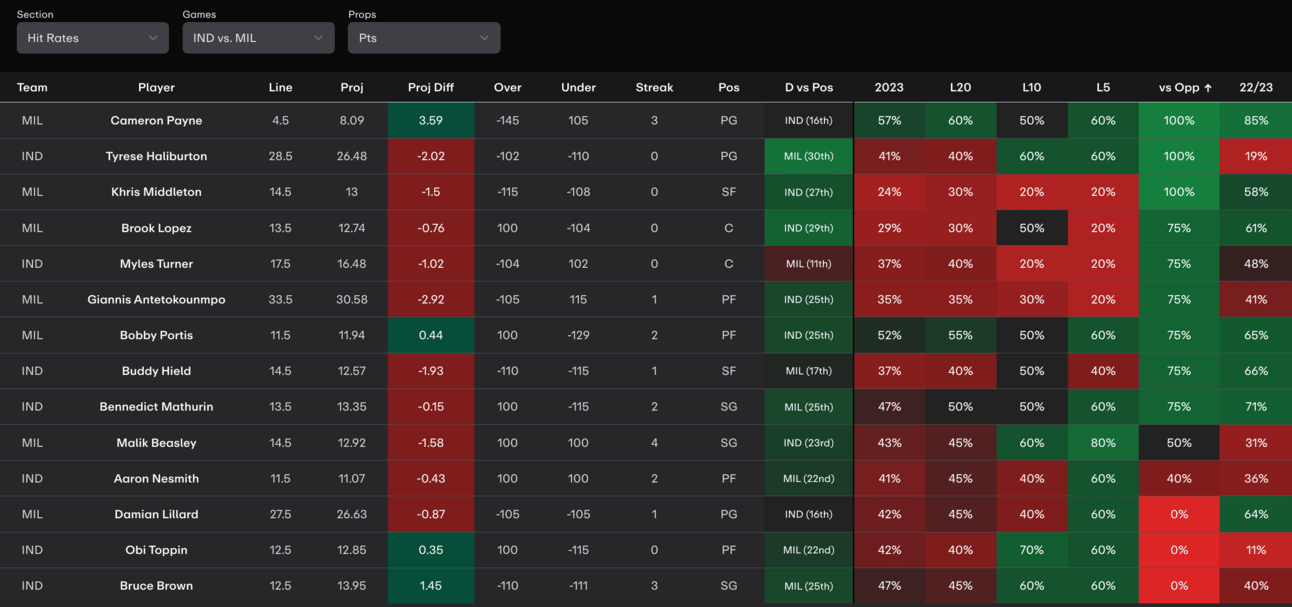The width and height of the screenshot is (1292, 607).
Task: Click Khris Middleton's 24% 2023 cell
Action: pyautogui.click(x=889, y=192)
